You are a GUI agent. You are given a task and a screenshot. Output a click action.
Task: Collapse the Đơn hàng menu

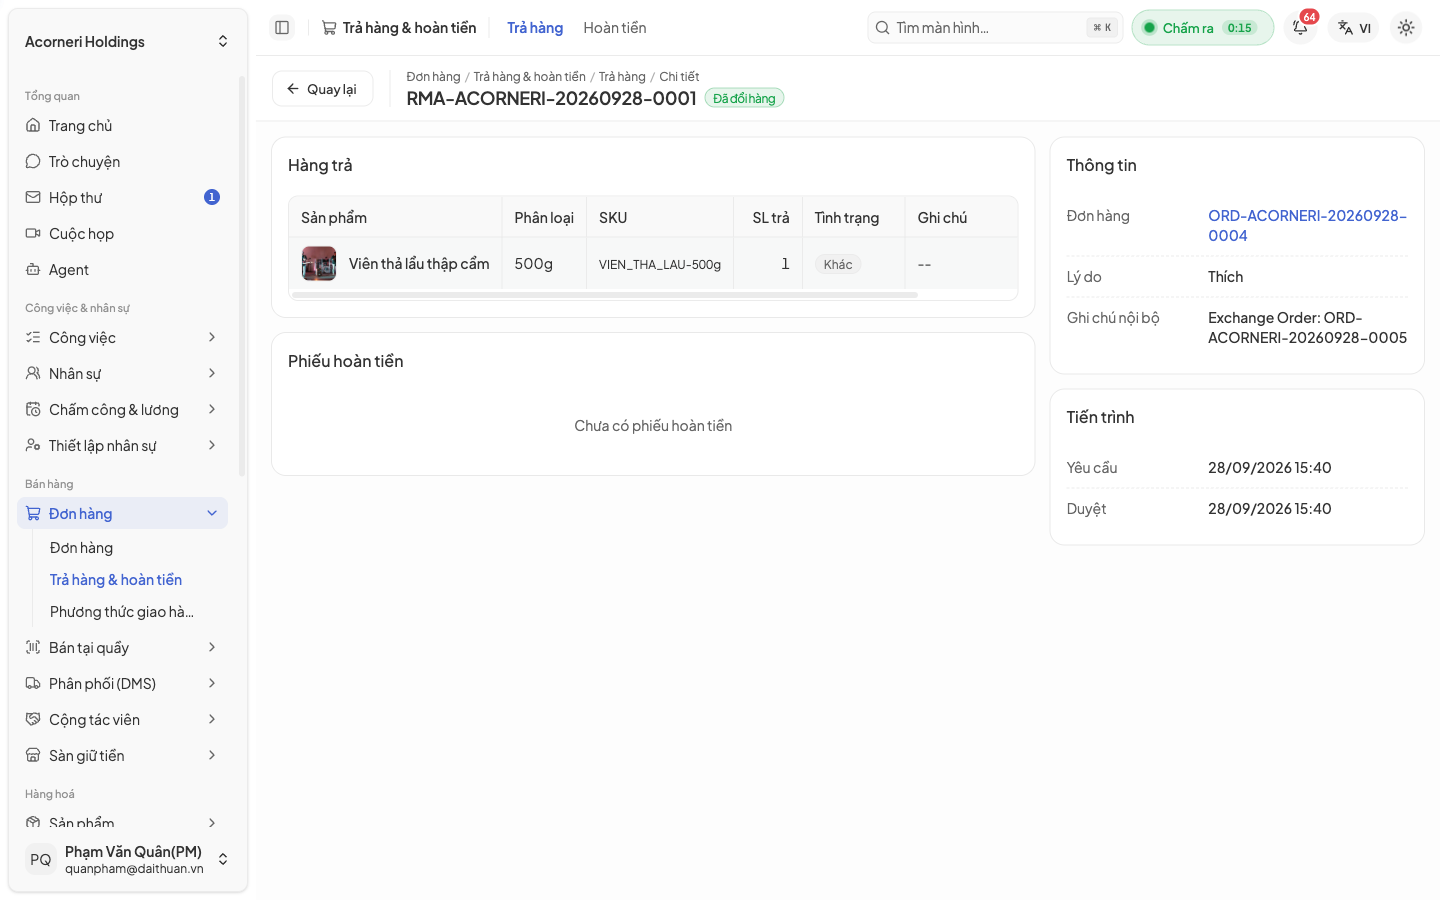tap(122, 514)
